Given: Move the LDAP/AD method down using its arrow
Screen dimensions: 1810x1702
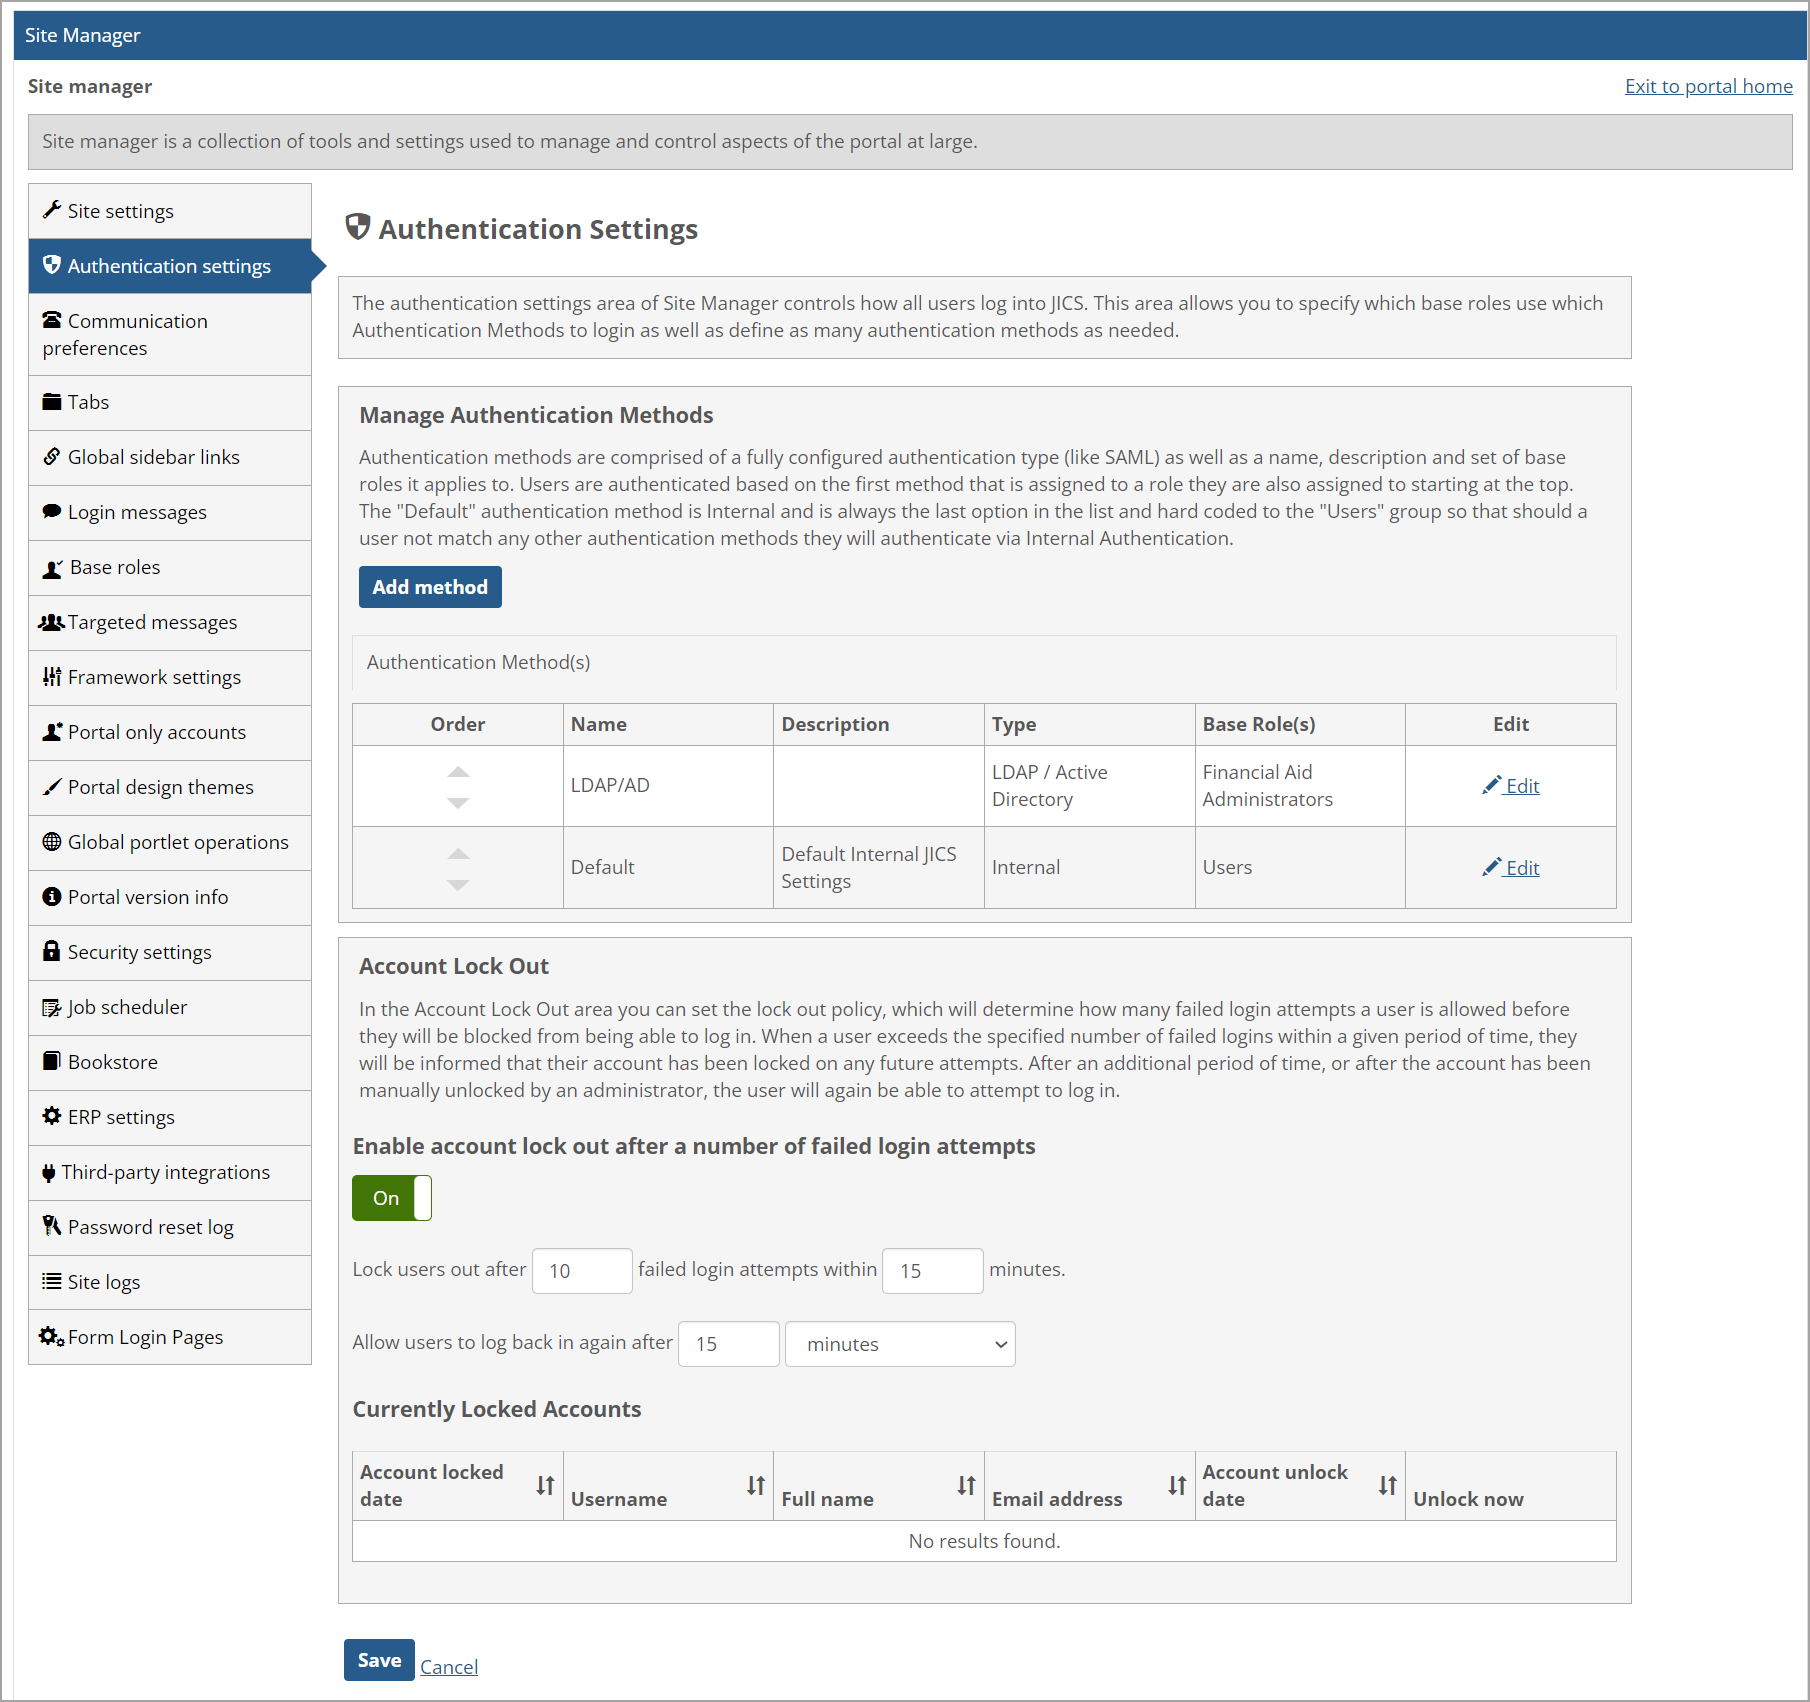Looking at the screenshot, I should [x=457, y=801].
